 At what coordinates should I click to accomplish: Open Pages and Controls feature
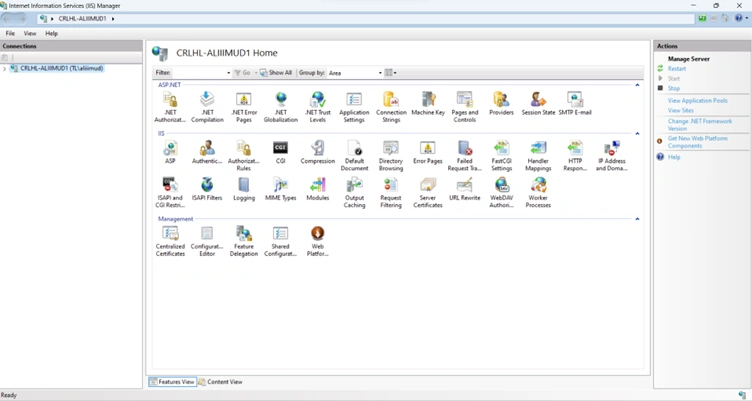pos(465,107)
